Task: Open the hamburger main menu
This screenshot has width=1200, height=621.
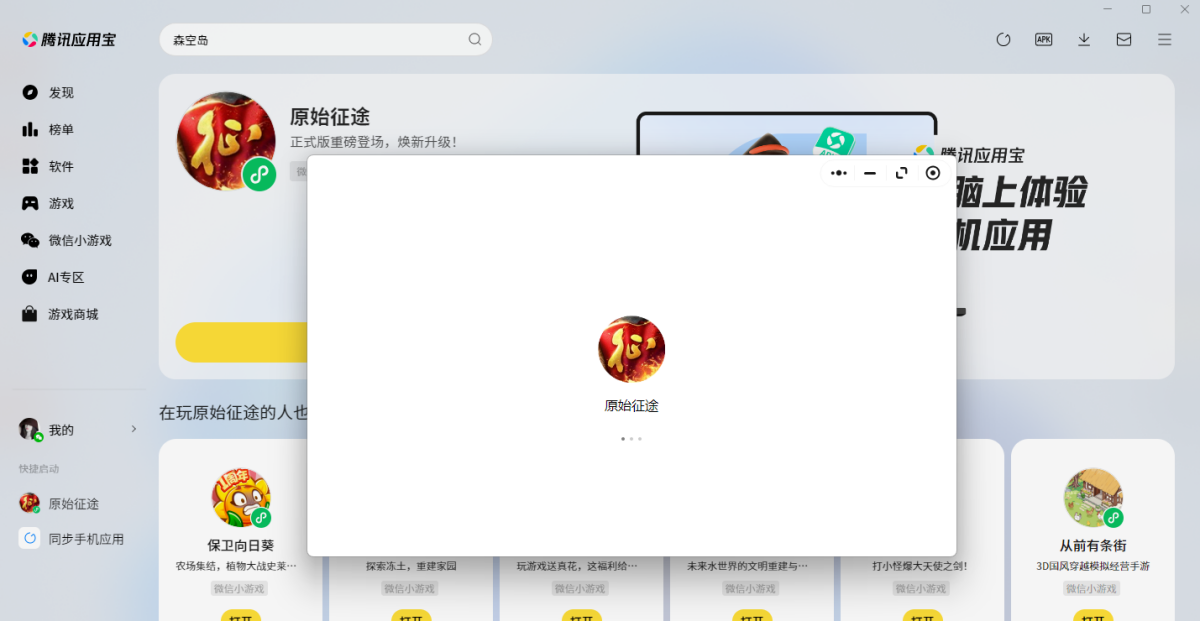Action: pos(1165,40)
